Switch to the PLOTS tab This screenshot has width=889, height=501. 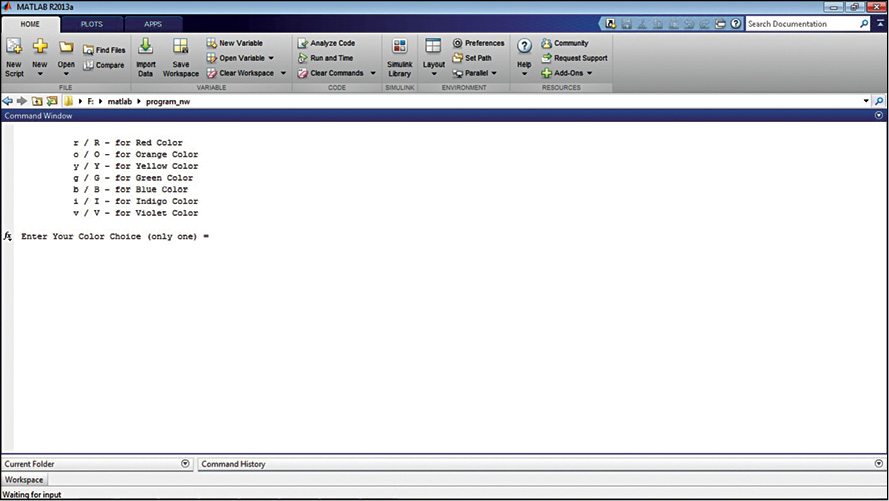tap(91, 23)
